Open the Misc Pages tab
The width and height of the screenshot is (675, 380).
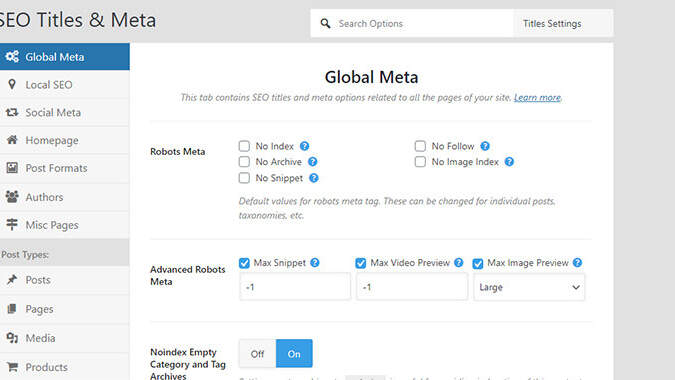[65, 225]
